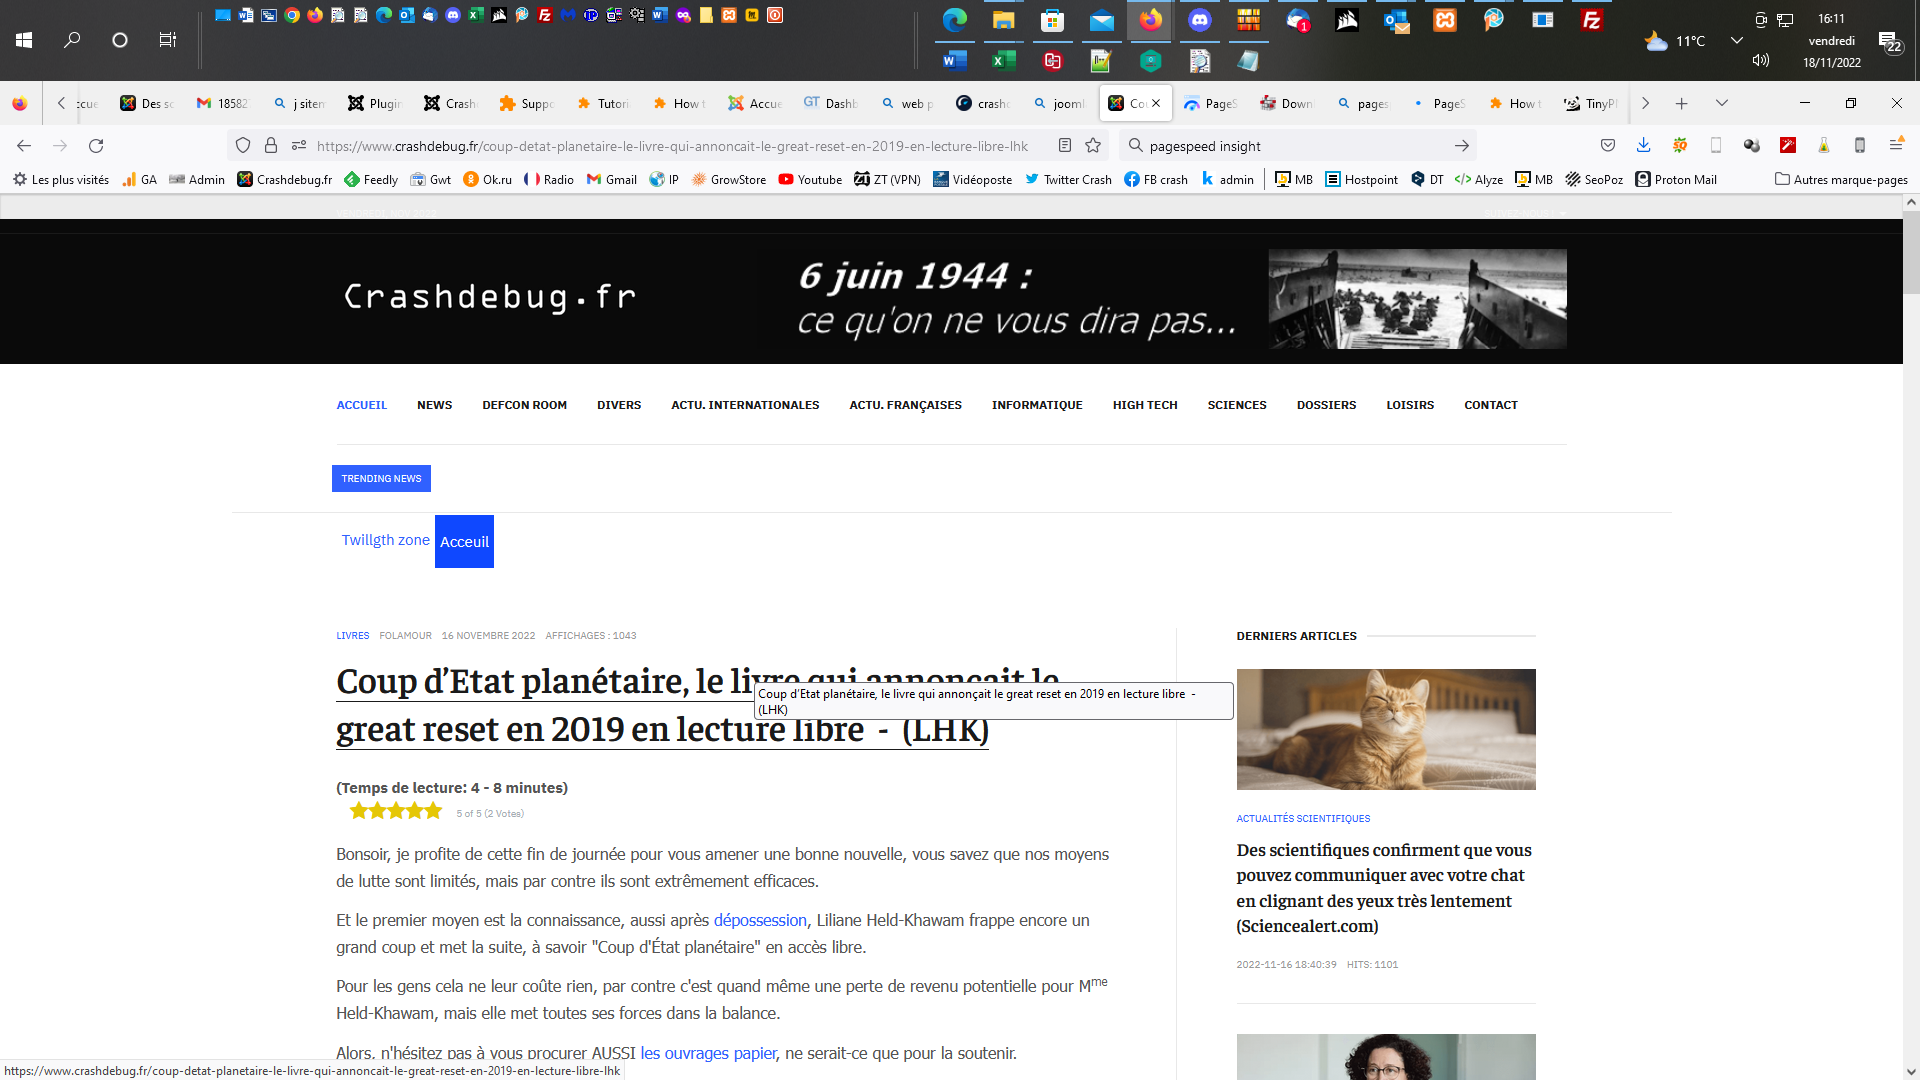The image size is (1920, 1080).
Task: Open Autres marque-pages bookmarks folder
Action: coord(1841,180)
